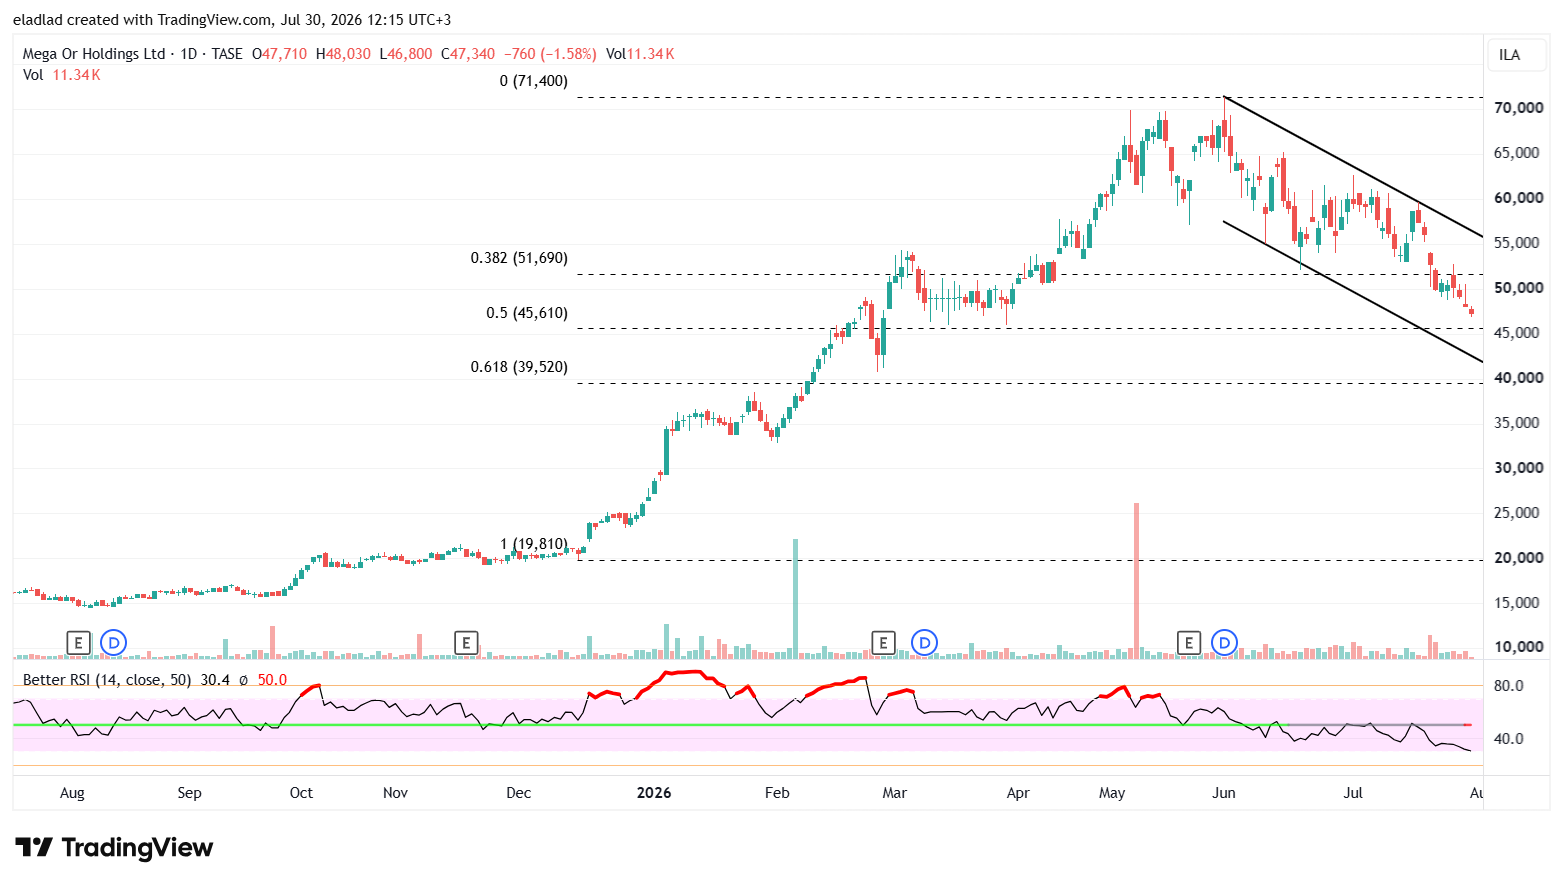This screenshot has height=885, width=1563.
Task: Click the dividend D marker near August
Action: pyautogui.click(x=114, y=643)
